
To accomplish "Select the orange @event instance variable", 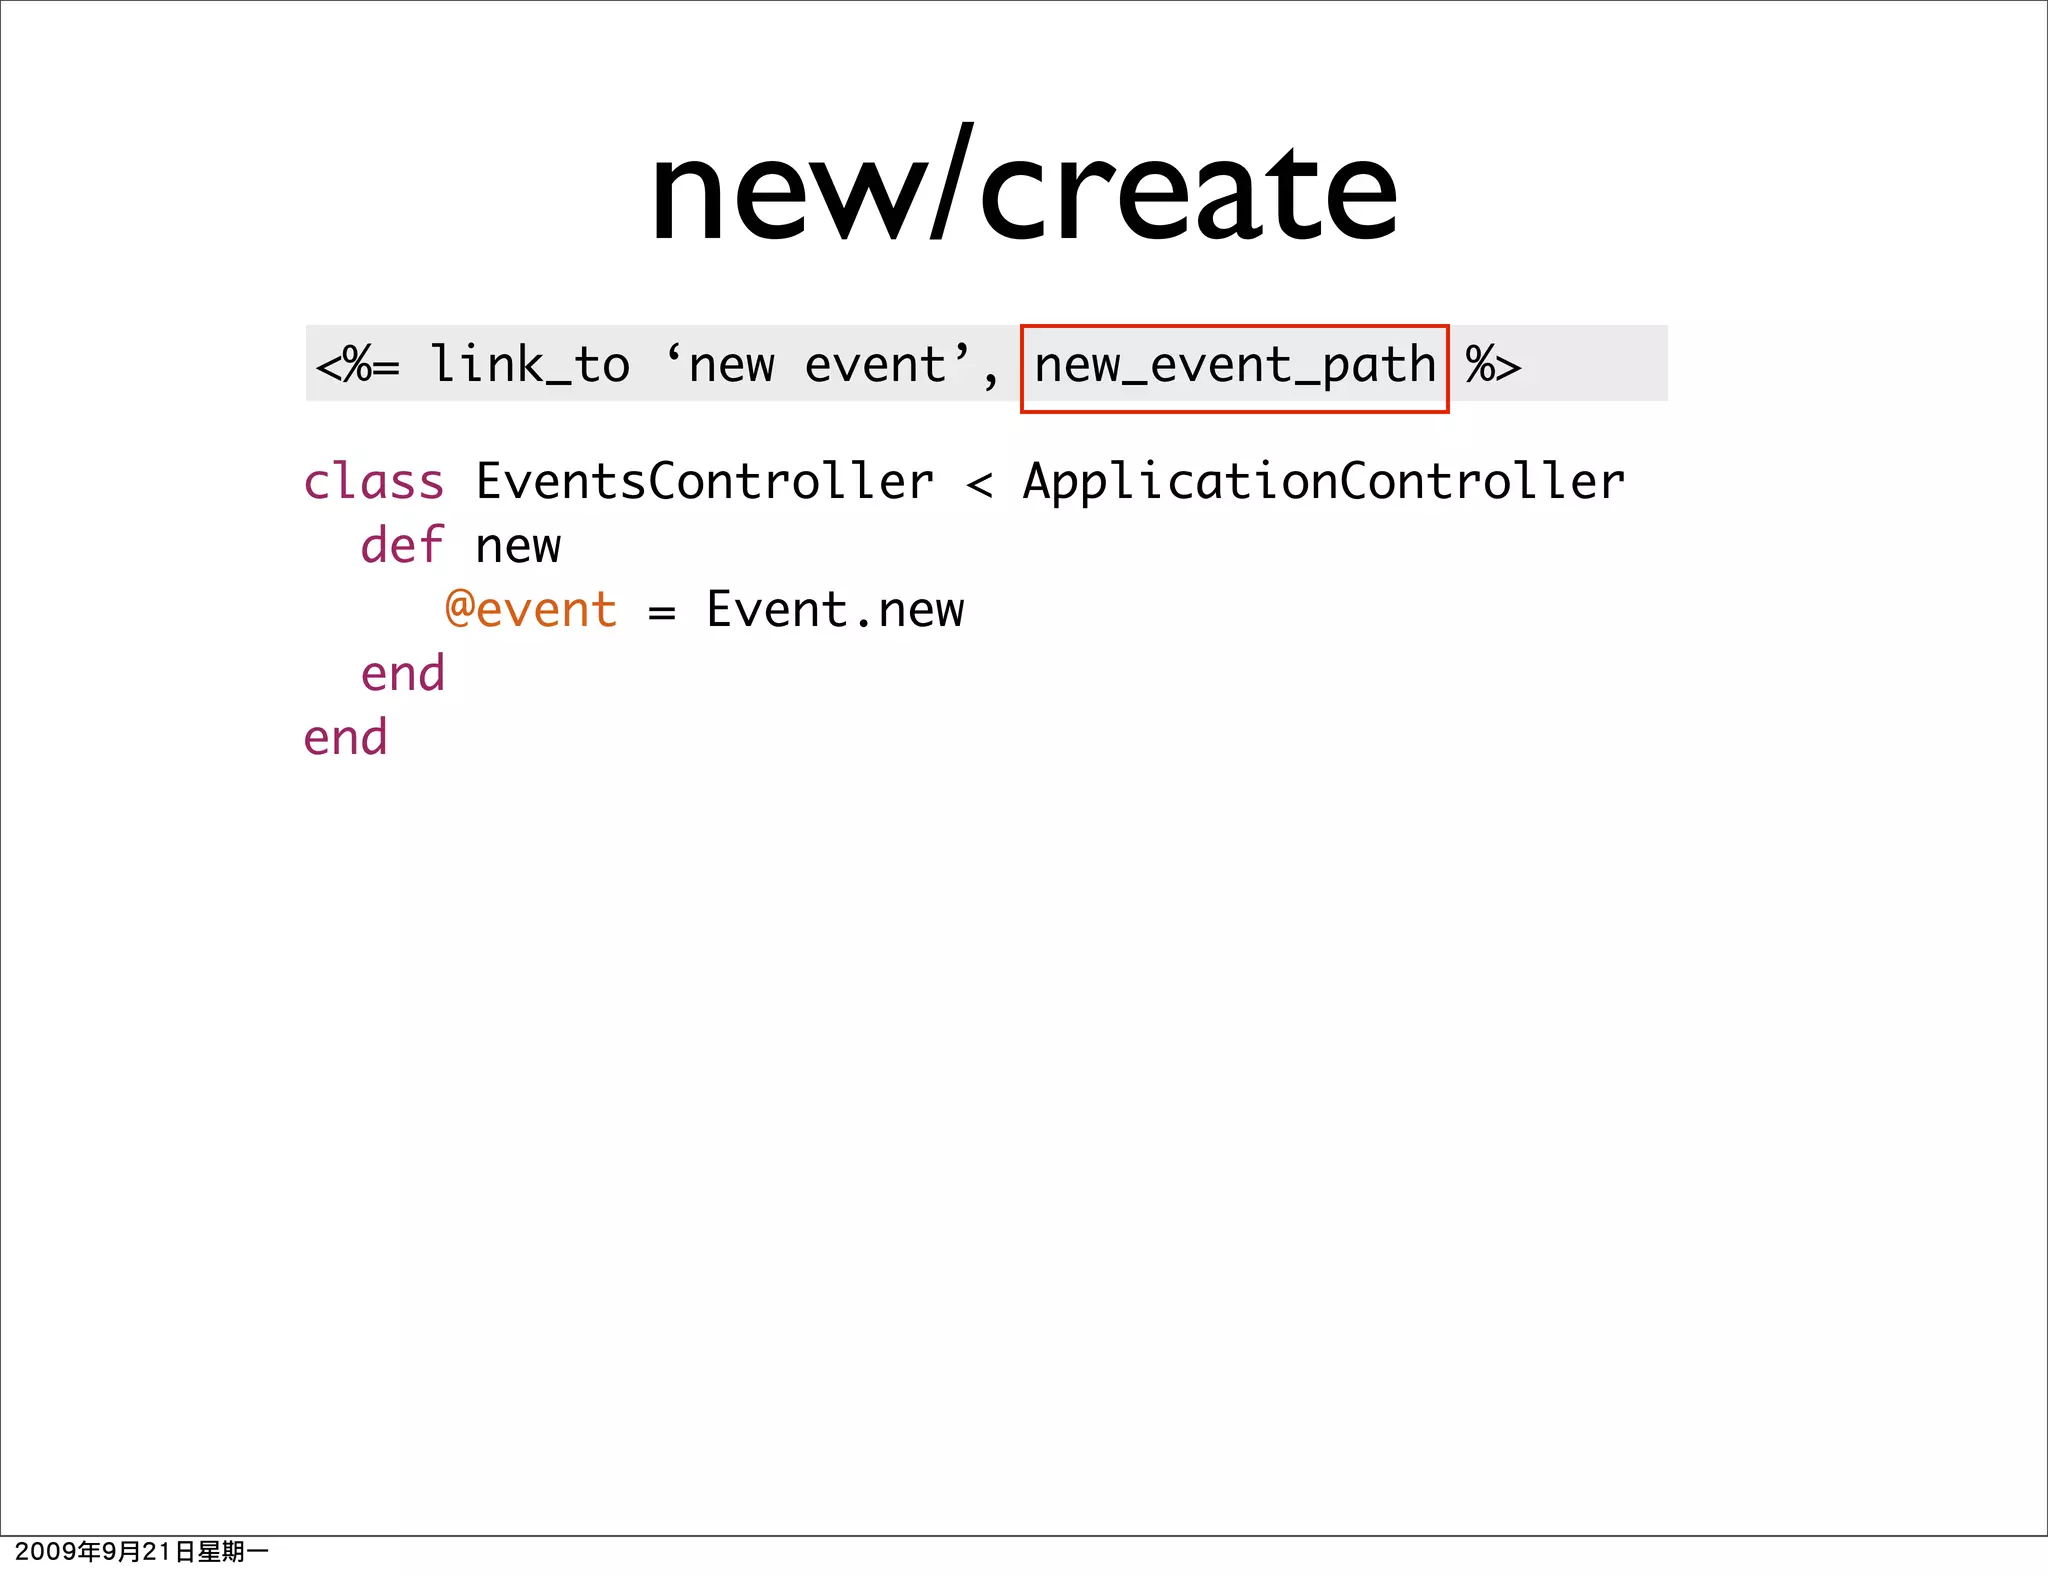I will point(531,610).
